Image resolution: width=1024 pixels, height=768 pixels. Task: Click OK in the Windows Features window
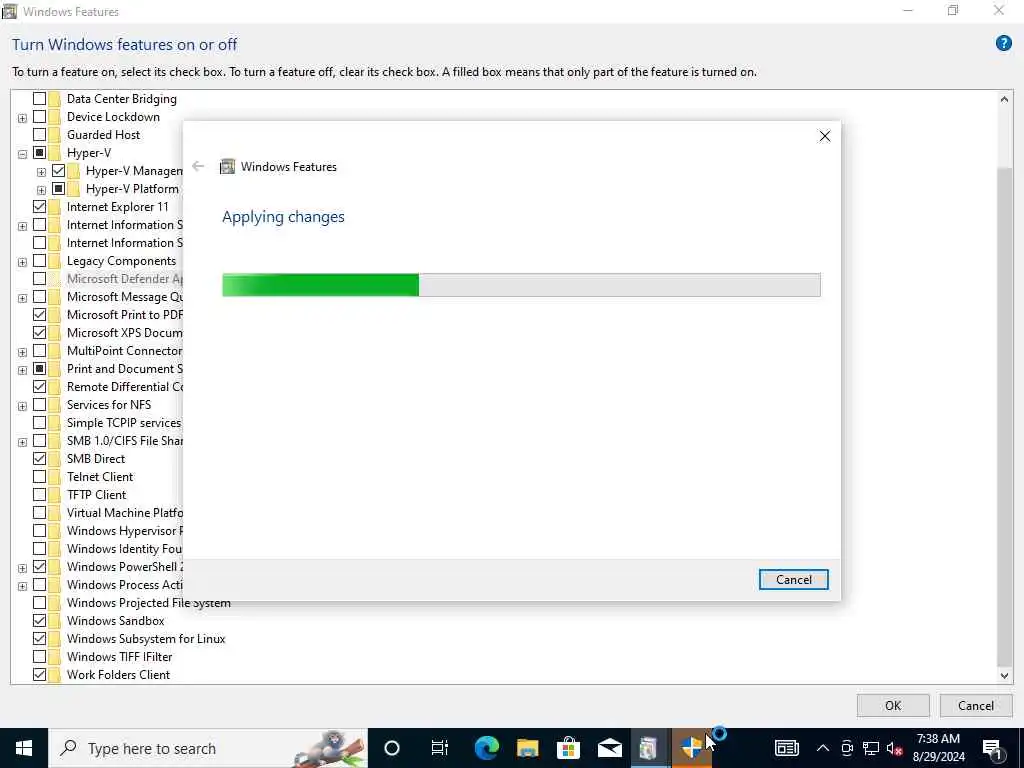point(893,705)
